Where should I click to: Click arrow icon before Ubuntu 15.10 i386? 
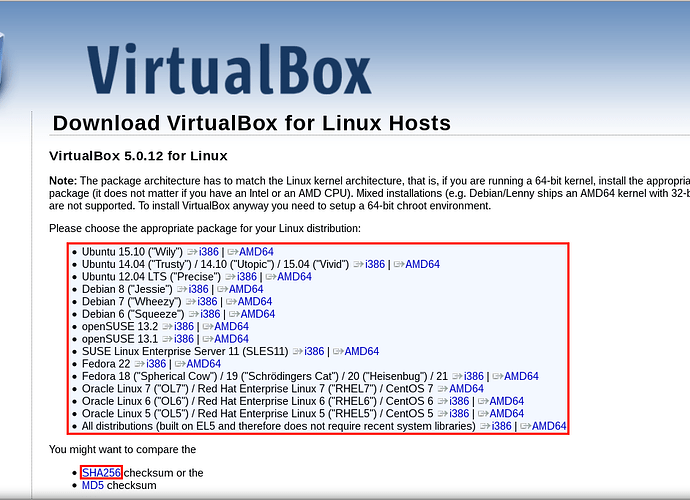click(191, 251)
